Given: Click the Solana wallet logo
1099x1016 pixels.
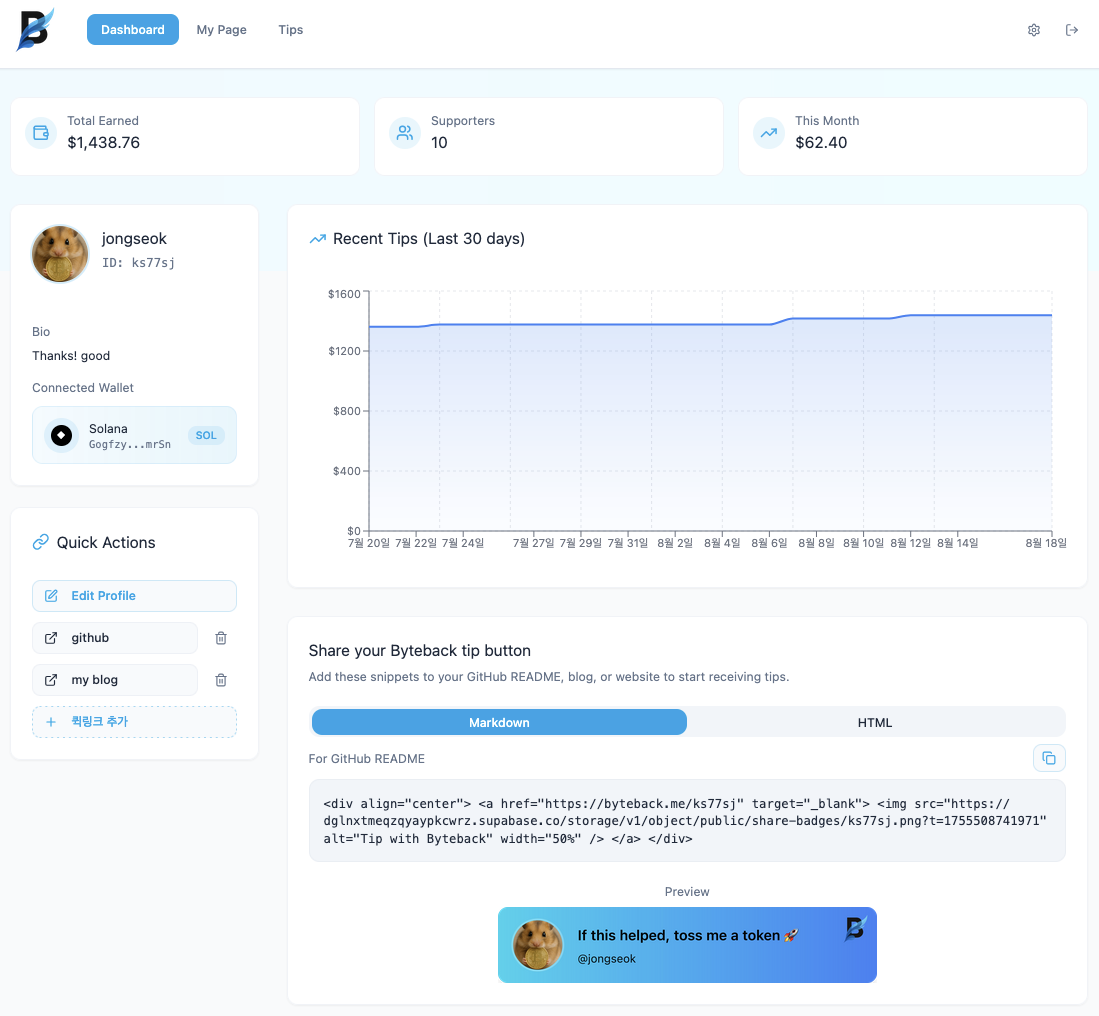Looking at the screenshot, I should (60, 435).
